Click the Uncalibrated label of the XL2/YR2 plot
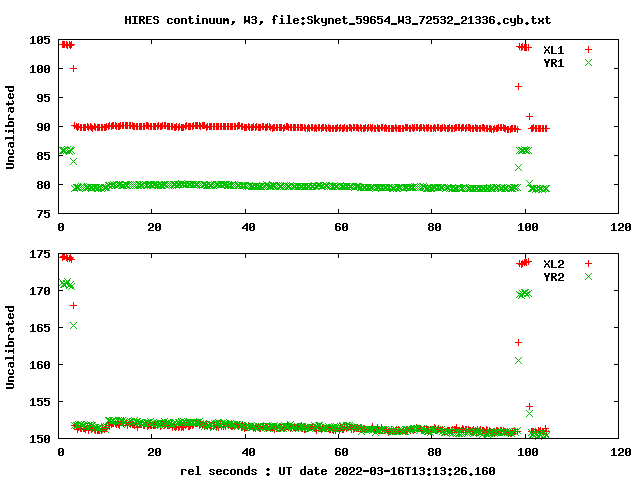This screenshot has height=480, width=640. 10,347
